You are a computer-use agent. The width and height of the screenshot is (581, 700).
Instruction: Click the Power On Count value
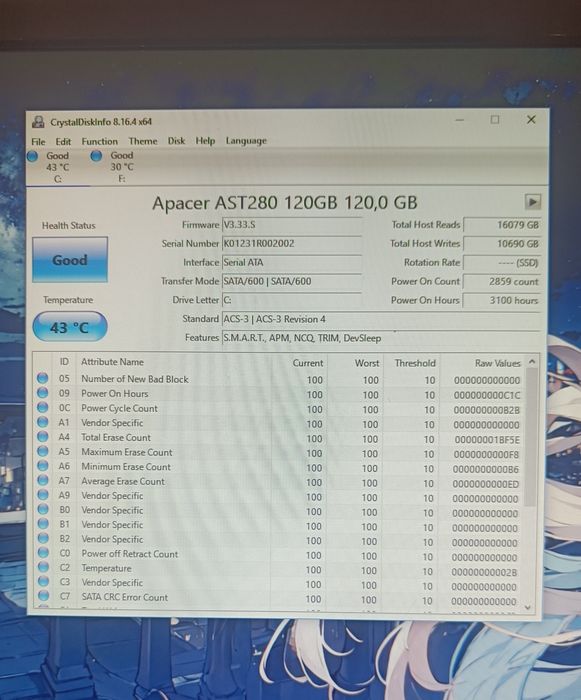click(502, 282)
